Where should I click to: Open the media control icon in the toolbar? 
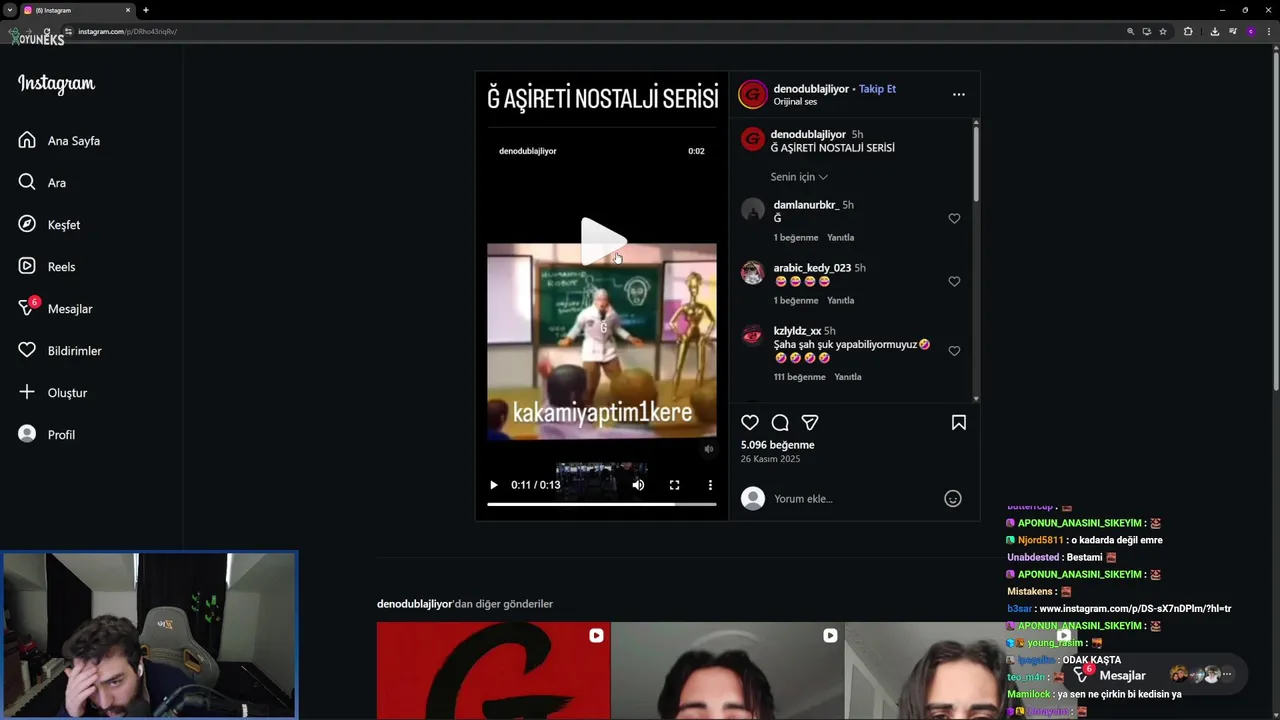click(x=1232, y=32)
